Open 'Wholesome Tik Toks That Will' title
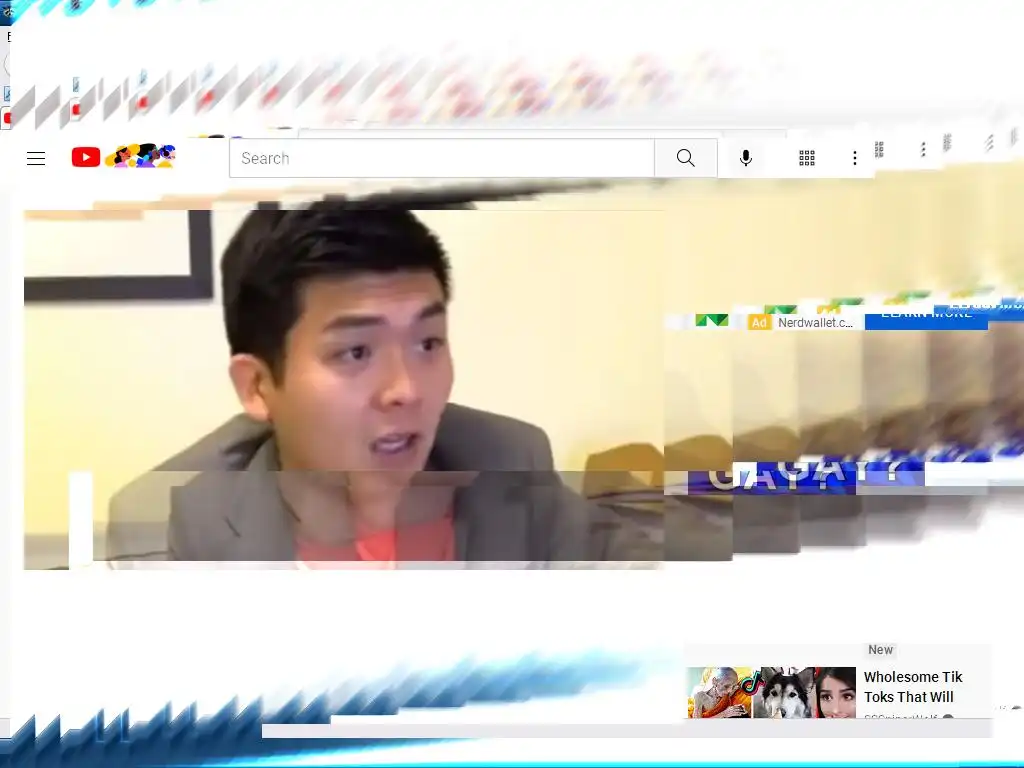Image resolution: width=1024 pixels, height=768 pixels. tap(913, 687)
